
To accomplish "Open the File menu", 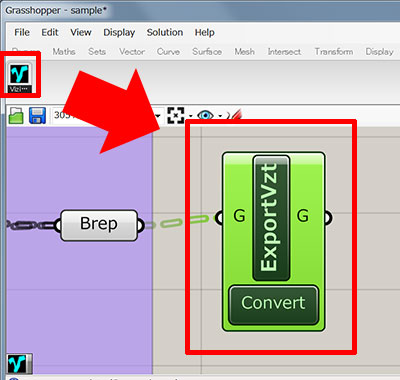I will coord(22,32).
